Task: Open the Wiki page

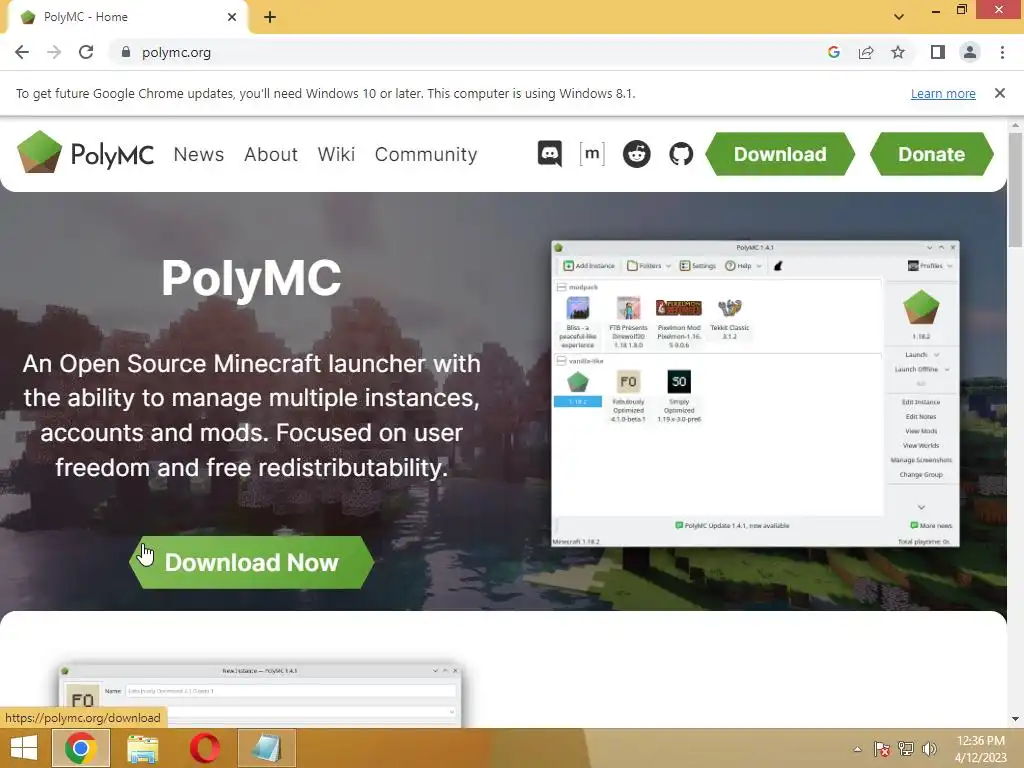Action: (x=336, y=154)
